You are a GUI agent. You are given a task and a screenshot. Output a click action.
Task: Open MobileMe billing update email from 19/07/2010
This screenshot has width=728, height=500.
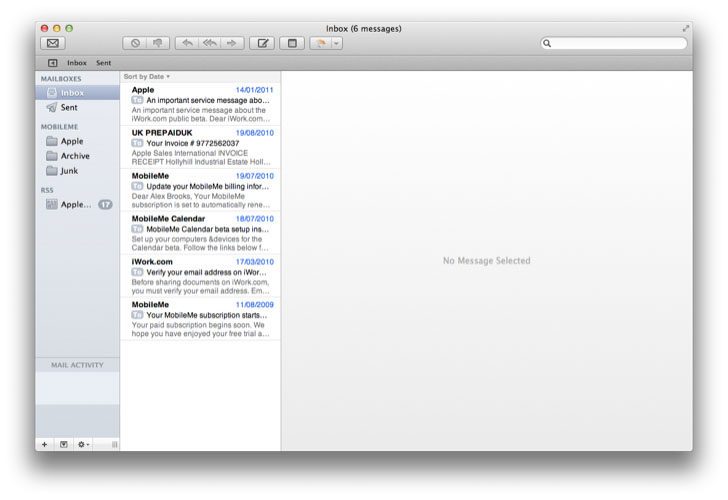pyautogui.click(x=201, y=190)
